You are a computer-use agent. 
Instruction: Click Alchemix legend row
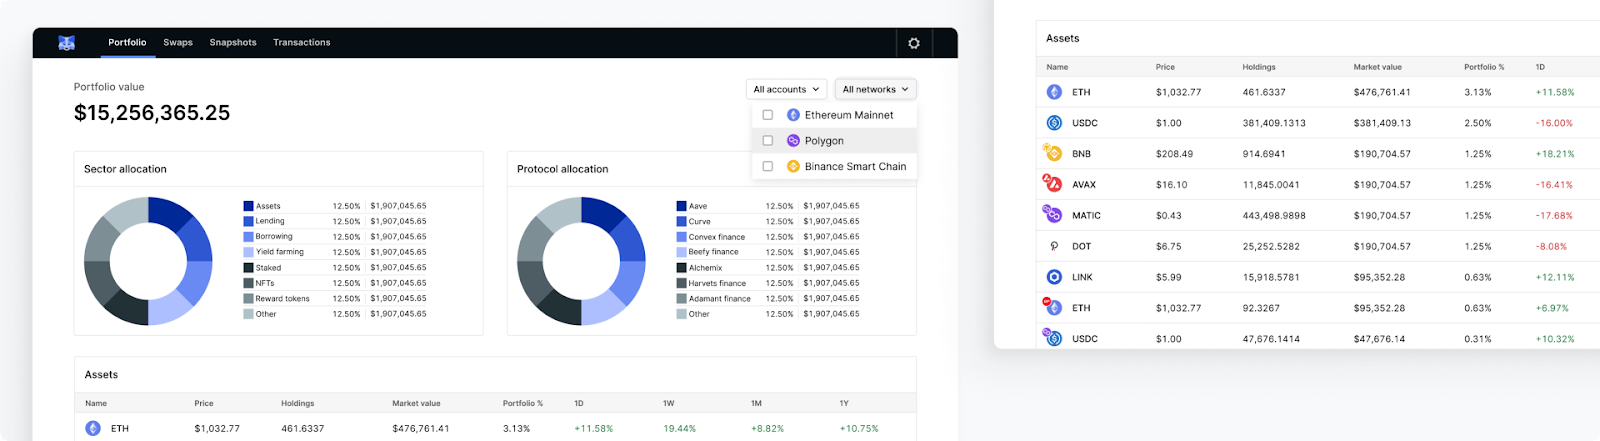tap(768, 268)
